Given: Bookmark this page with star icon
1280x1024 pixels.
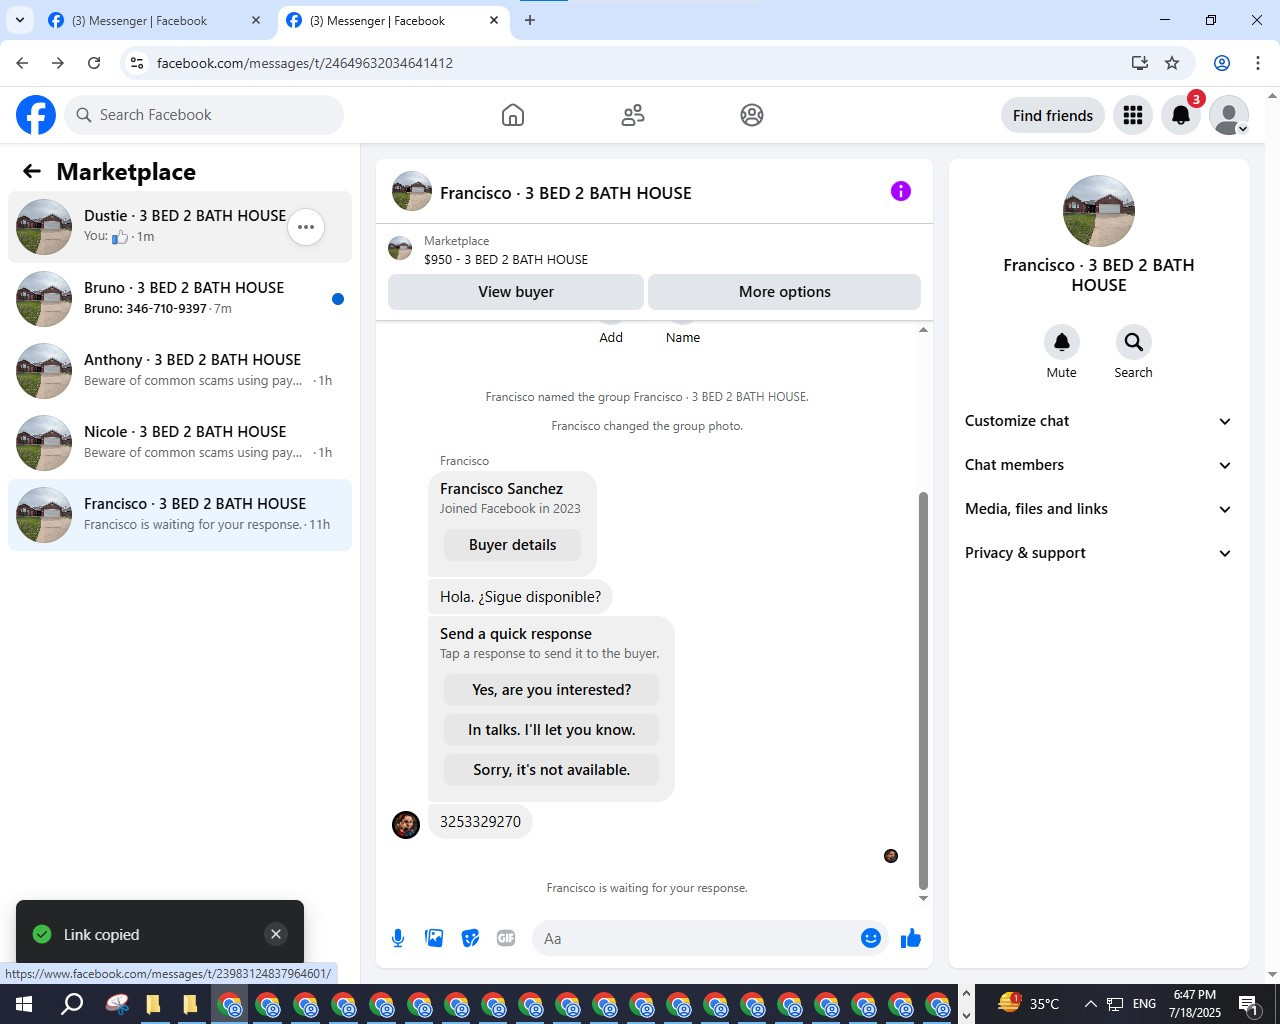Looking at the screenshot, I should [1172, 63].
